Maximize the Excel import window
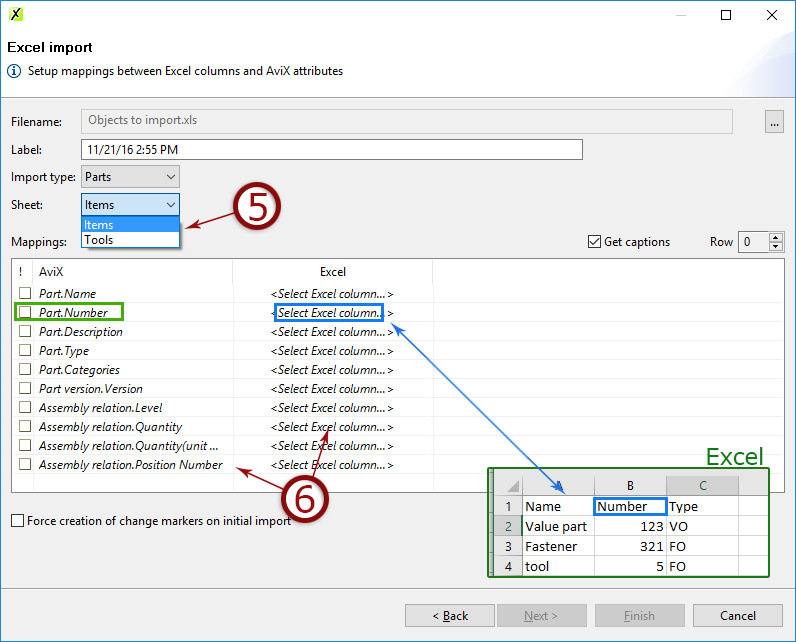This screenshot has height=642, width=796. click(727, 15)
